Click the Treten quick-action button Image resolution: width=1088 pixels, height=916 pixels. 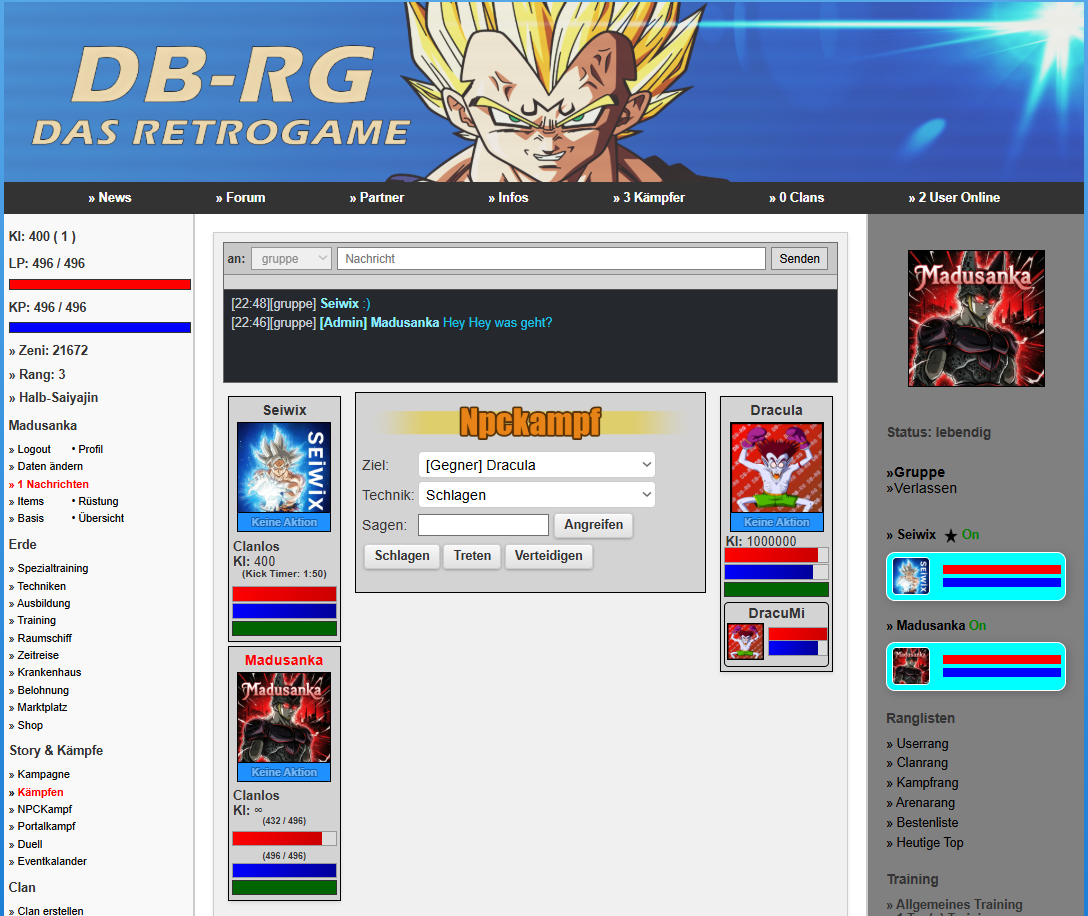472,556
